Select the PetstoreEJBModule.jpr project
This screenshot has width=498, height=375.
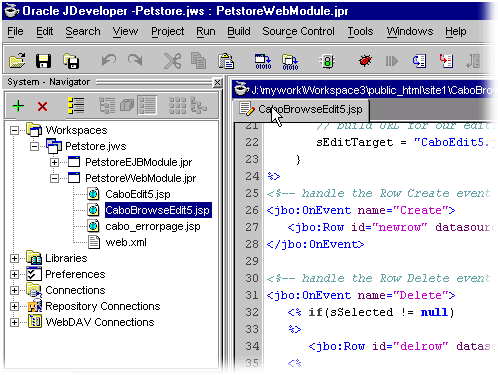click(138, 162)
